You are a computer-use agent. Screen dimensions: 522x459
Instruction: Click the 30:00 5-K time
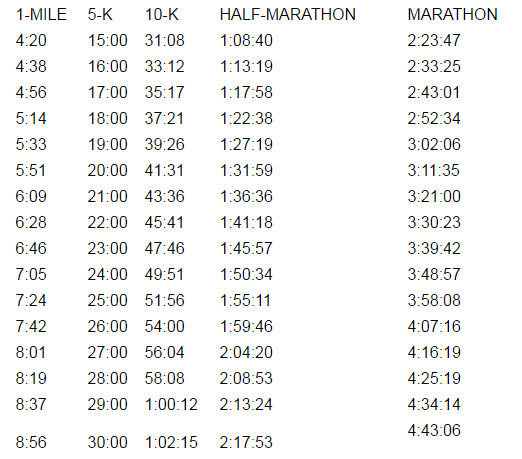click(107, 443)
